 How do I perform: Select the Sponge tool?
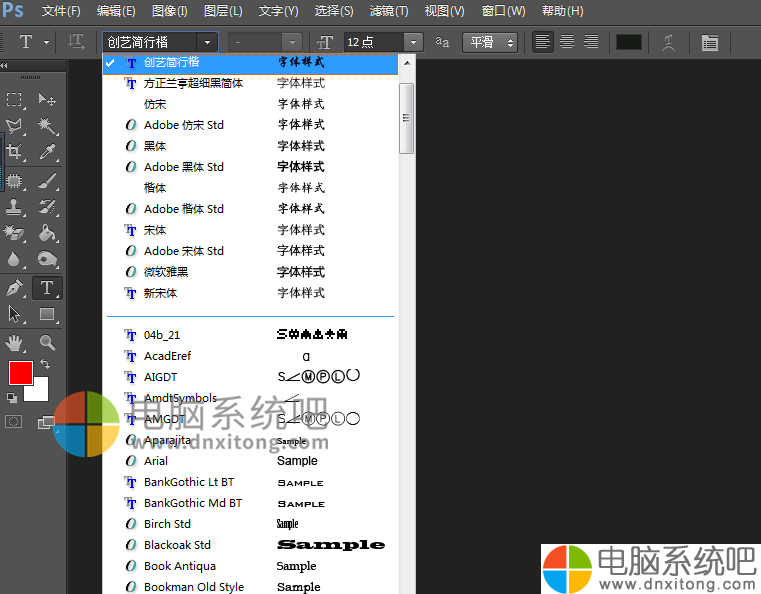pos(47,259)
